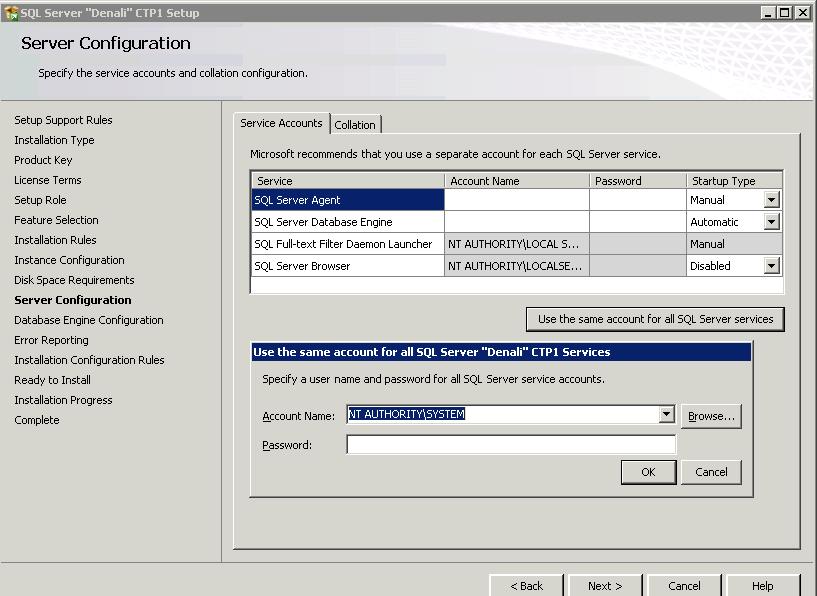This screenshot has width=817, height=596.
Task: Expand the Account Name combo box arrow
Action: [x=667, y=415]
